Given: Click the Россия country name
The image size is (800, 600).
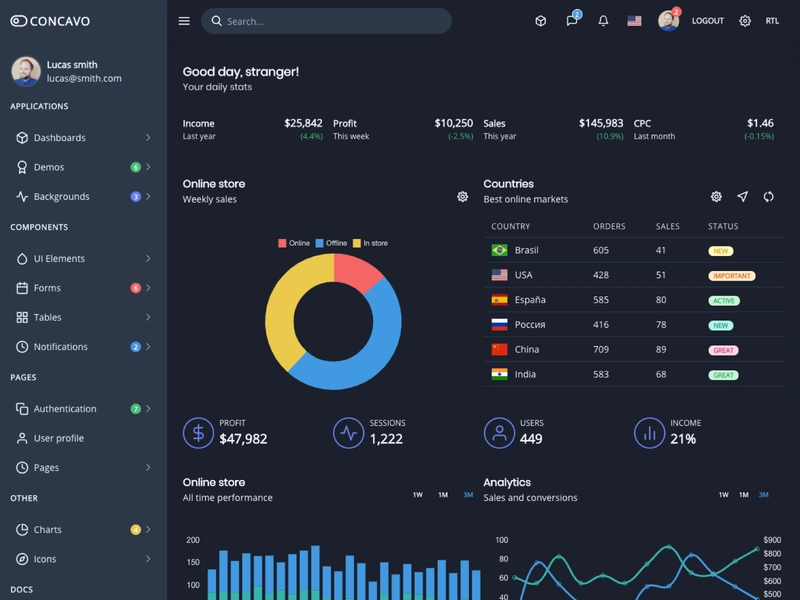Looking at the screenshot, I should (x=530, y=324).
